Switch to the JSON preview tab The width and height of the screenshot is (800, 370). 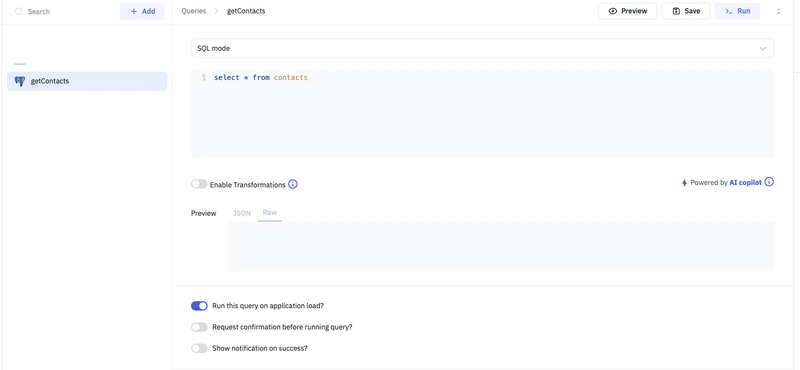(241, 213)
